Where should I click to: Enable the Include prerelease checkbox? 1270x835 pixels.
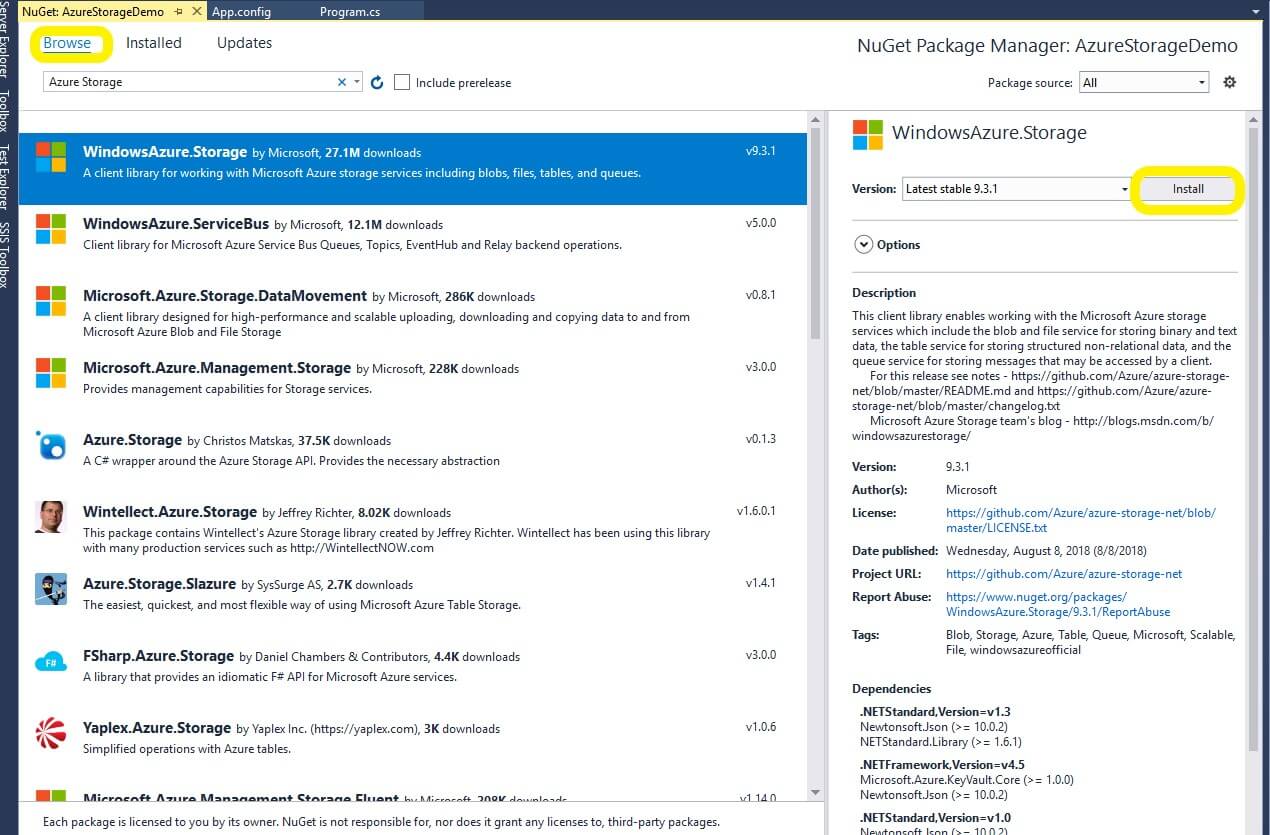402,82
